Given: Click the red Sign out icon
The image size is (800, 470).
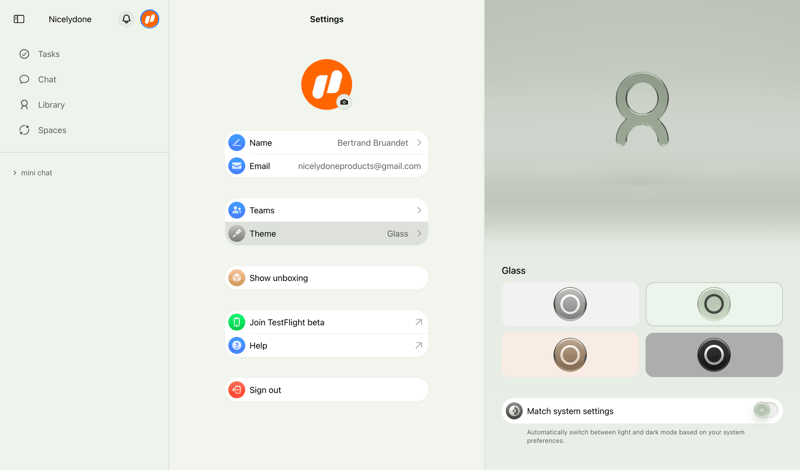Looking at the screenshot, I should 236,390.
